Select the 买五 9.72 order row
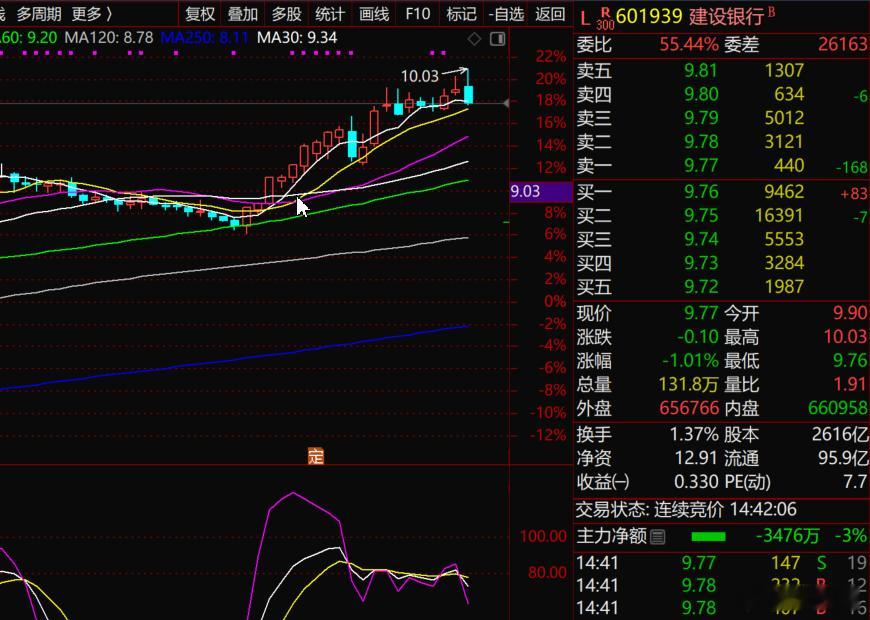The image size is (870, 620). (721, 287)
